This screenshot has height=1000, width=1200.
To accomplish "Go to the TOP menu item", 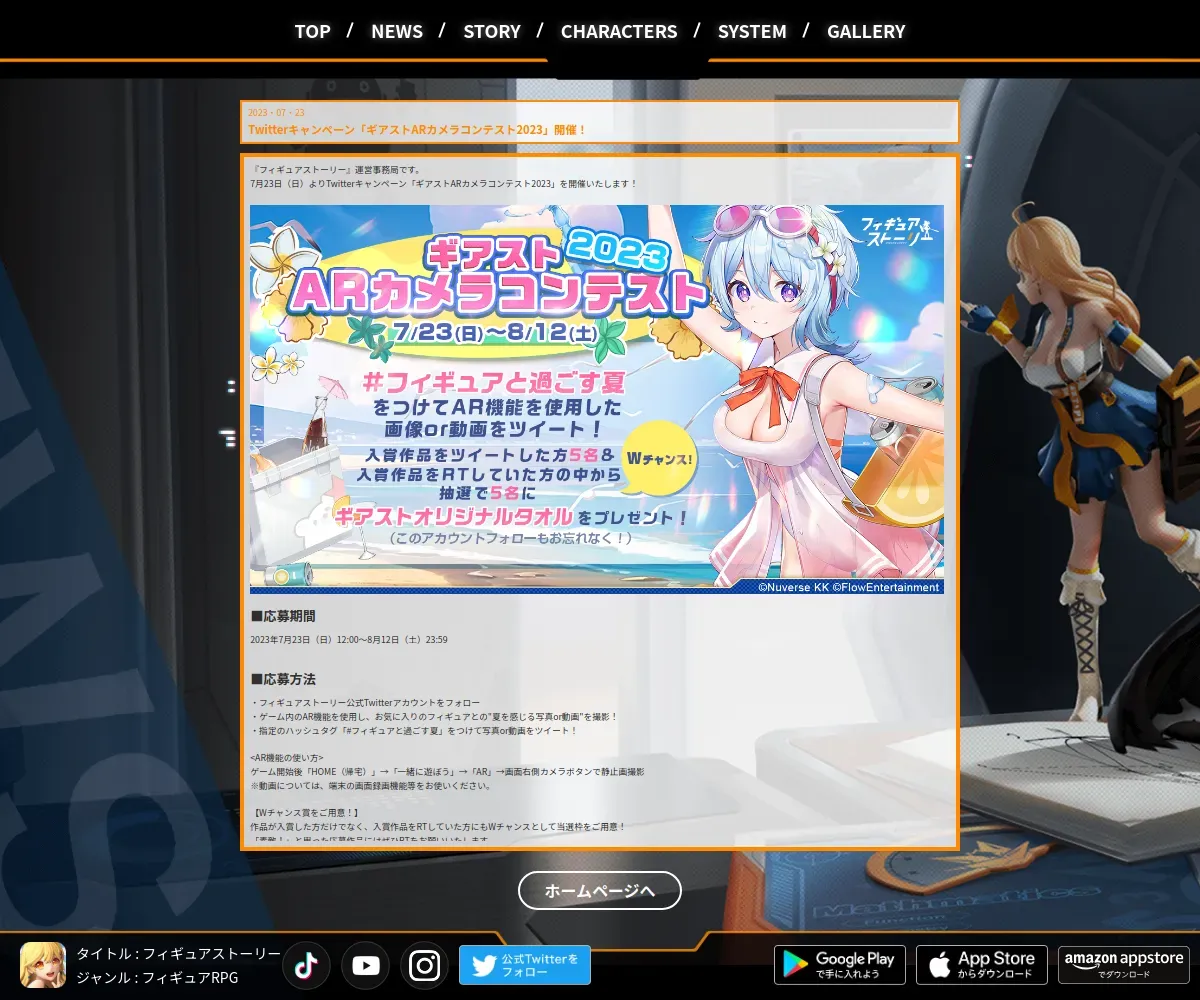I will (x=312, y=31).
